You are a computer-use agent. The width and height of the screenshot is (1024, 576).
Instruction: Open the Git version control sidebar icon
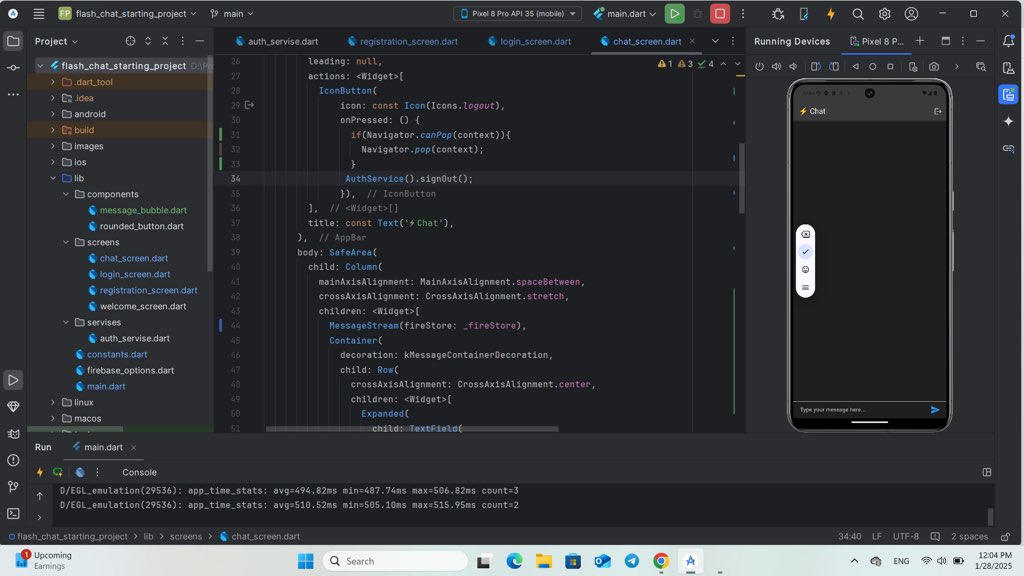13,487
